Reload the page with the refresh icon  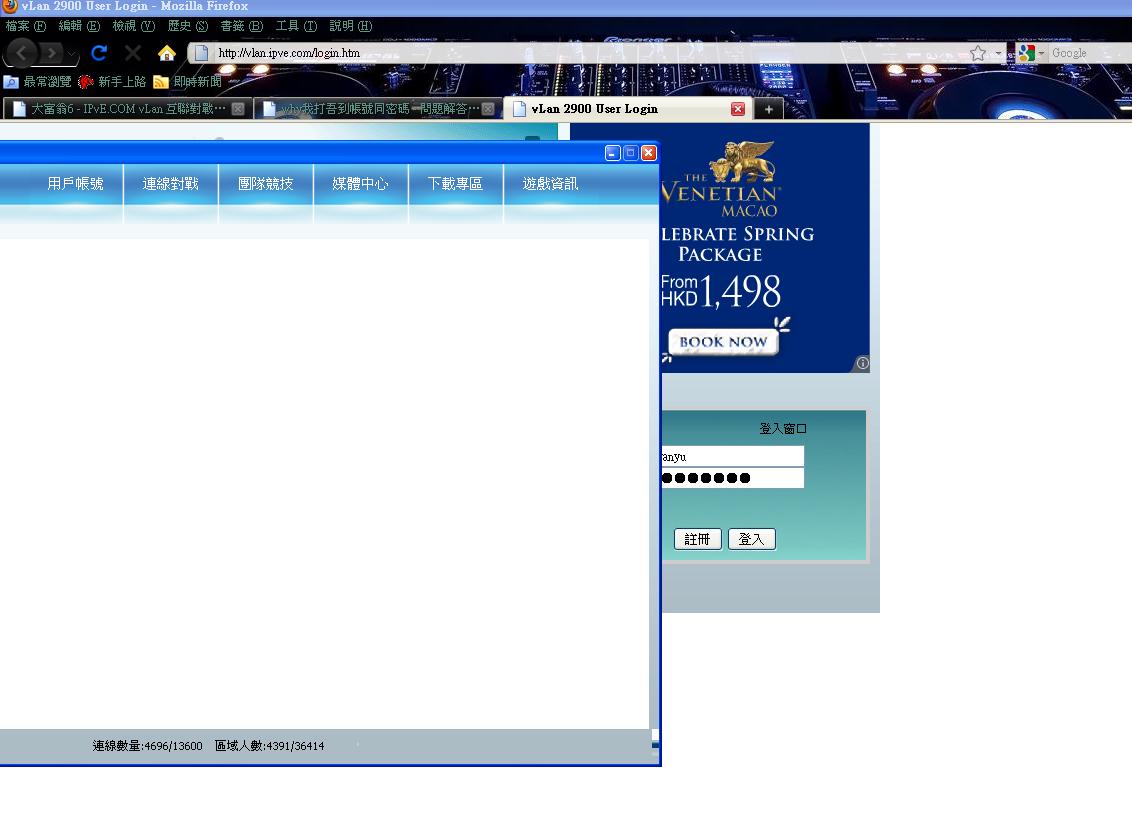(x=99, y=53)
